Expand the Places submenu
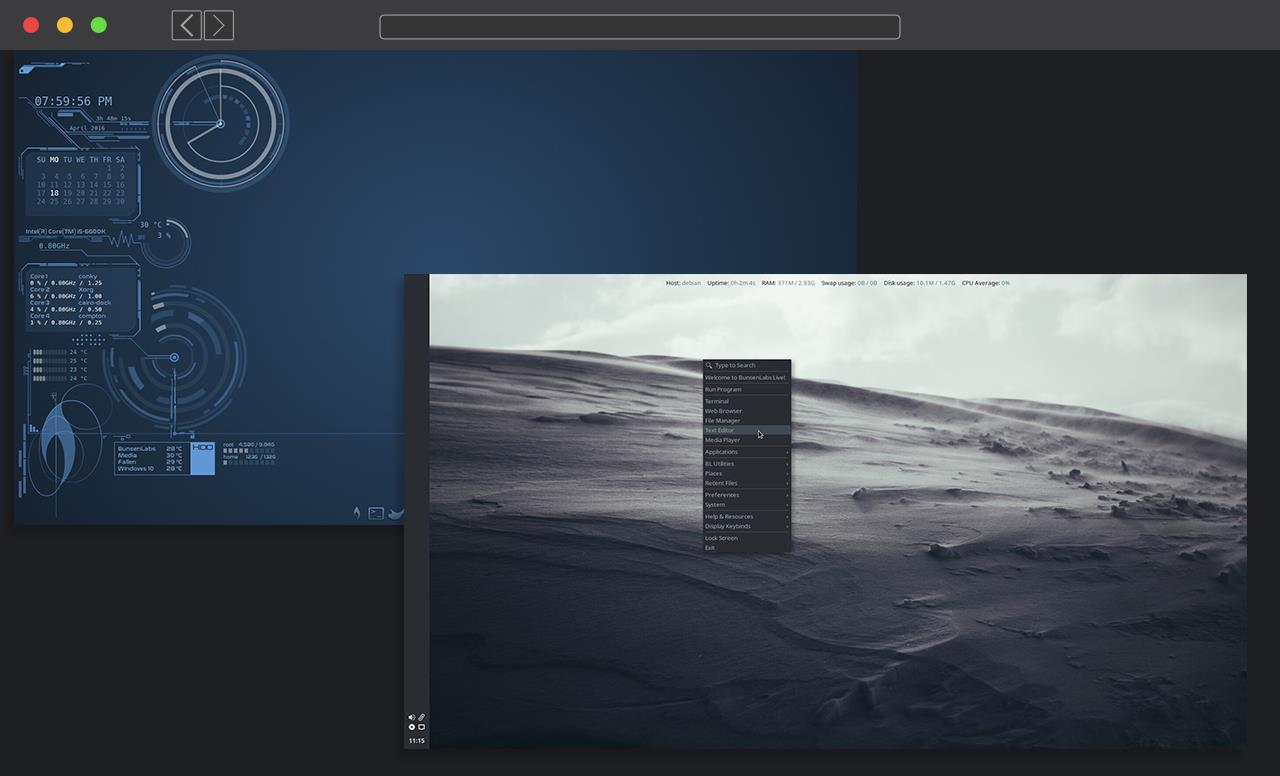Viewport: 1280px width, 776px height. [746, 474]
